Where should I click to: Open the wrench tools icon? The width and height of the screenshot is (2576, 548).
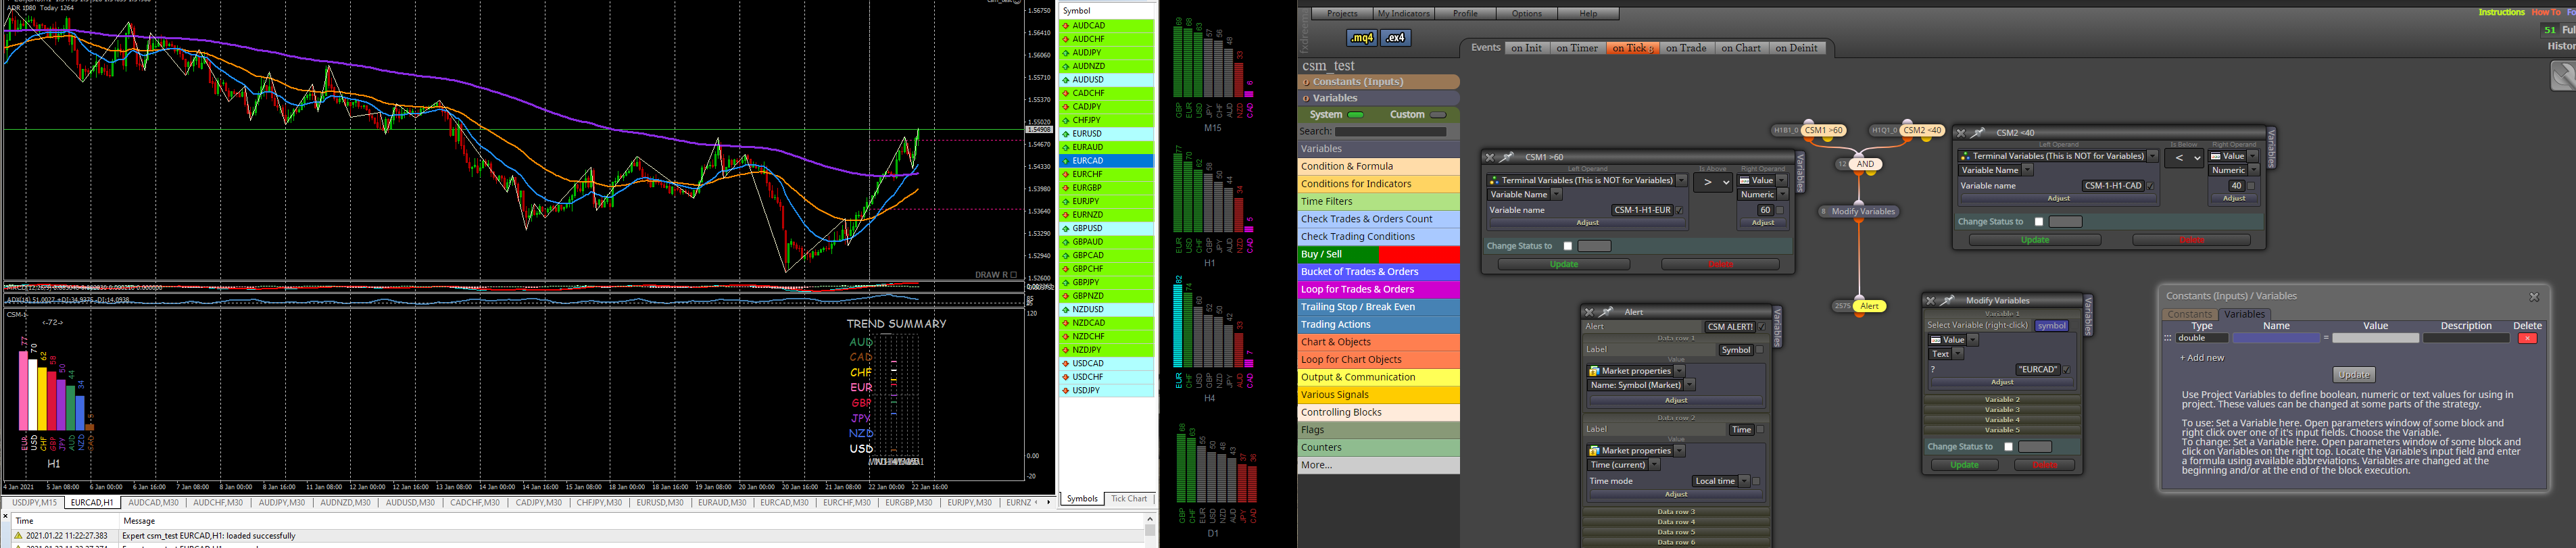[x=2563, y=76]
